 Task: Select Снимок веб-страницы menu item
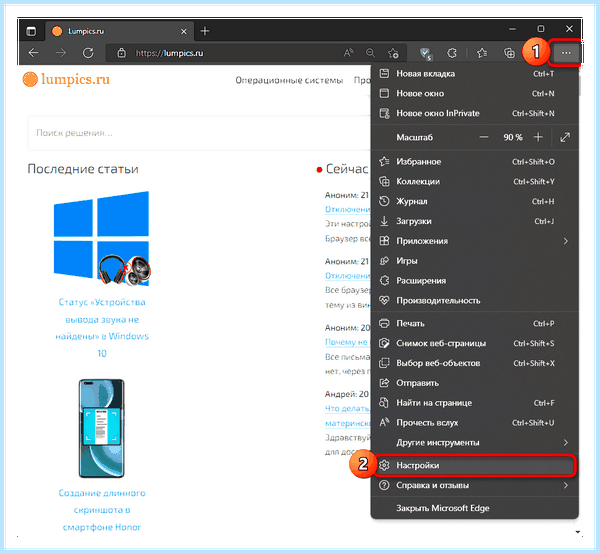click(474, 344)
